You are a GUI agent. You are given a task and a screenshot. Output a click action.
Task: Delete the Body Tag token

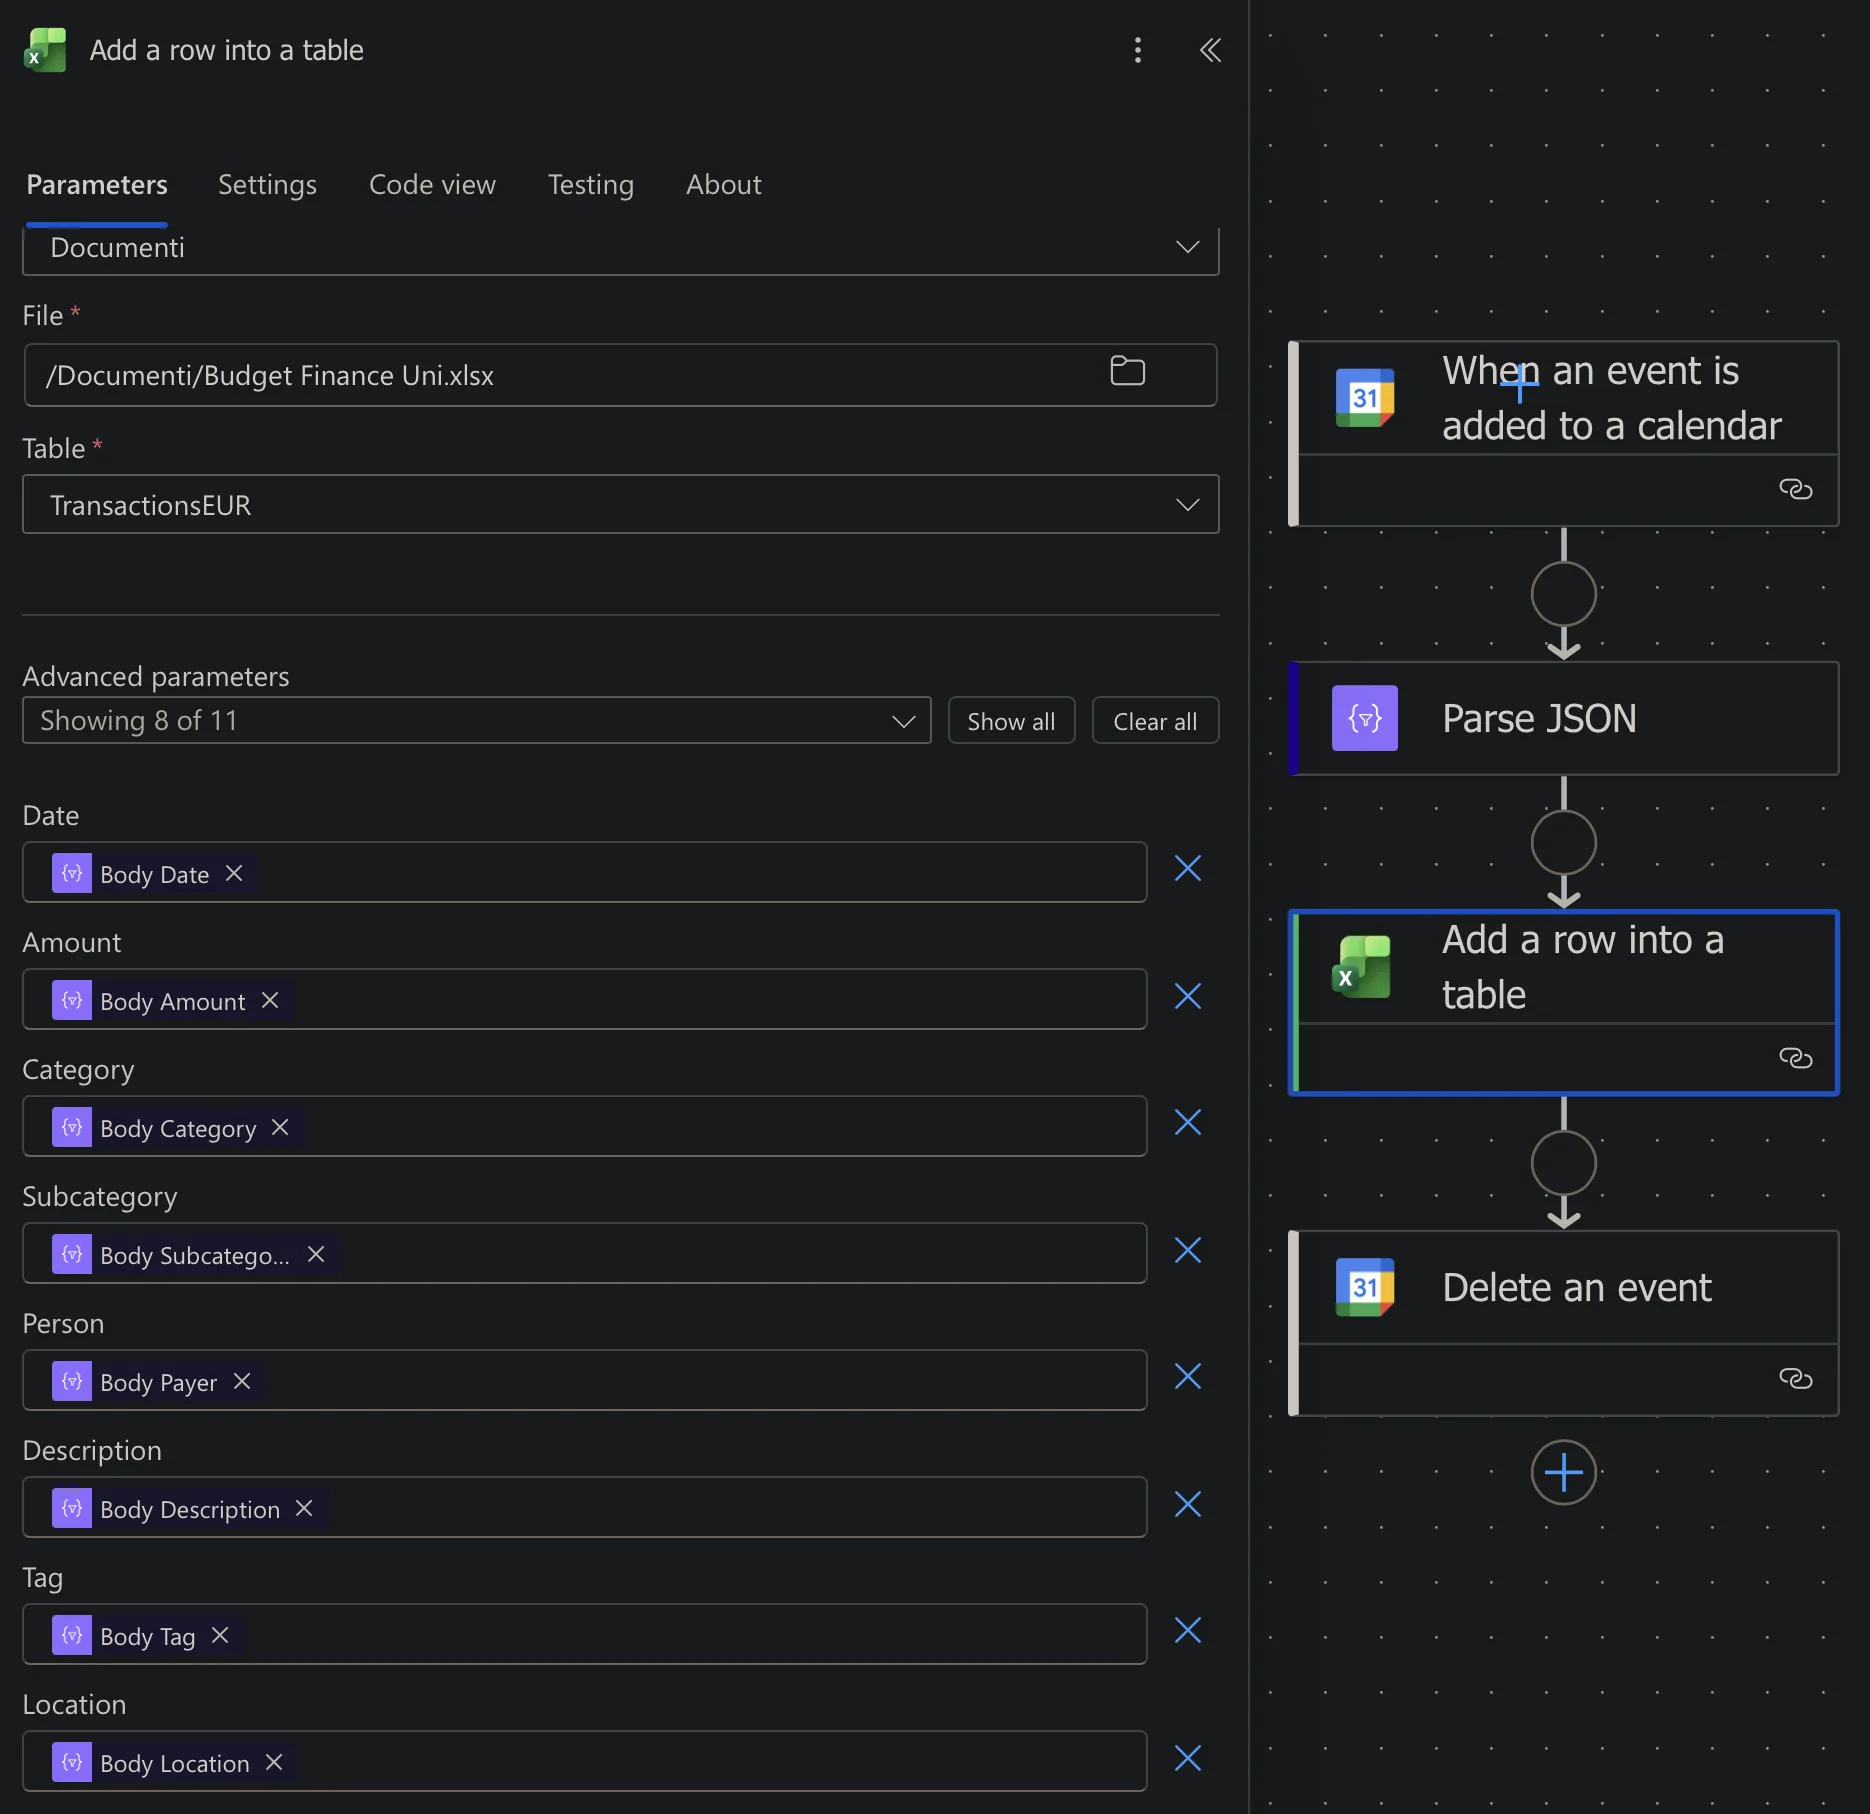coord(220,1635)
